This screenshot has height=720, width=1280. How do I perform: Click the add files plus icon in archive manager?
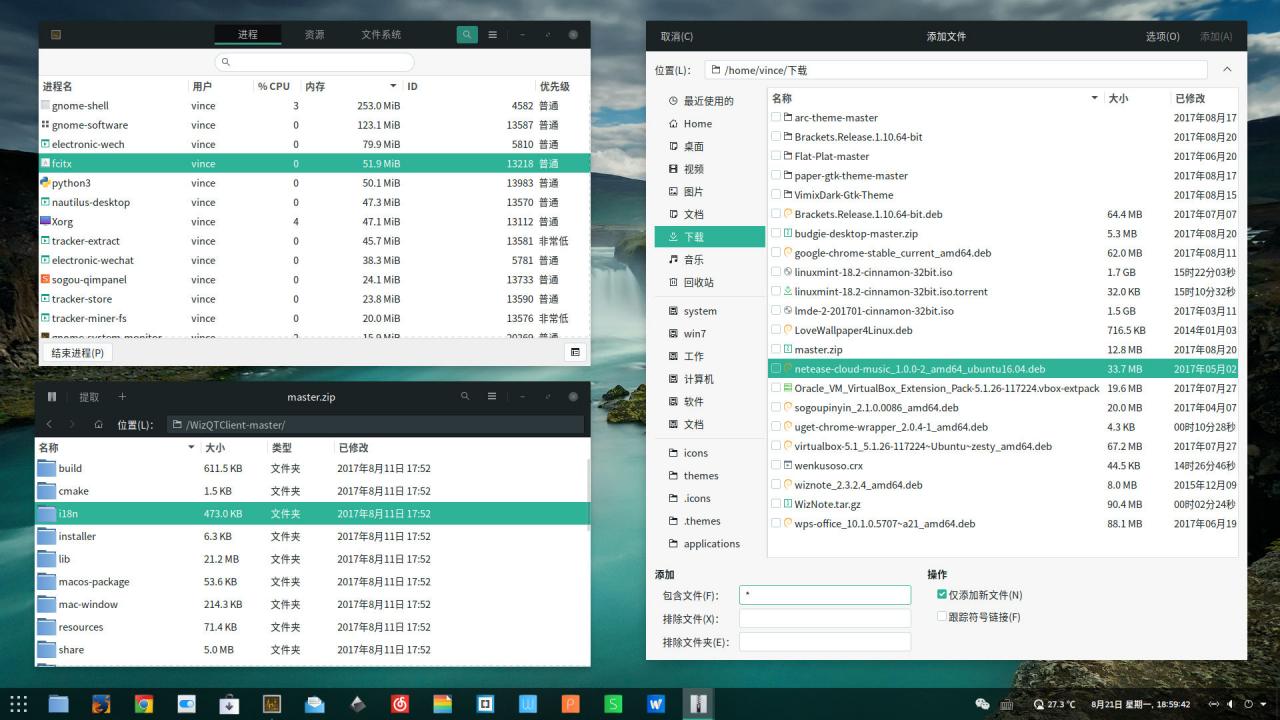[122, 397]
